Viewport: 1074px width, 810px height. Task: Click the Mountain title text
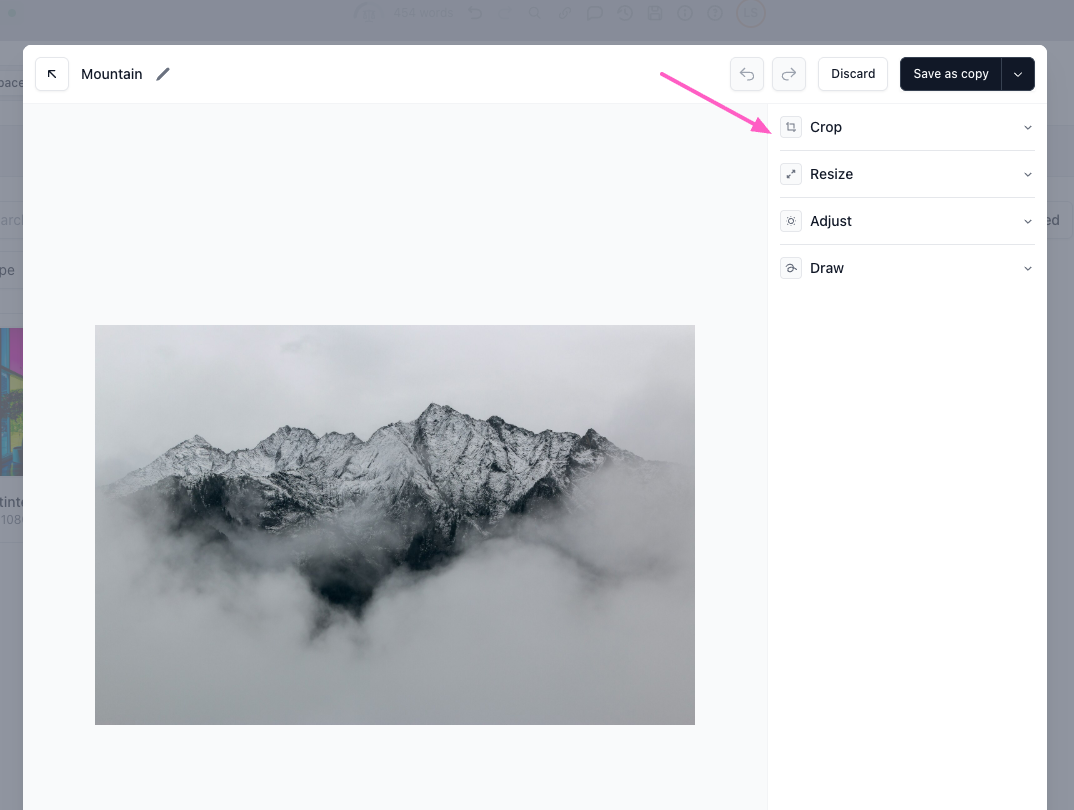[x=112, y=74]
